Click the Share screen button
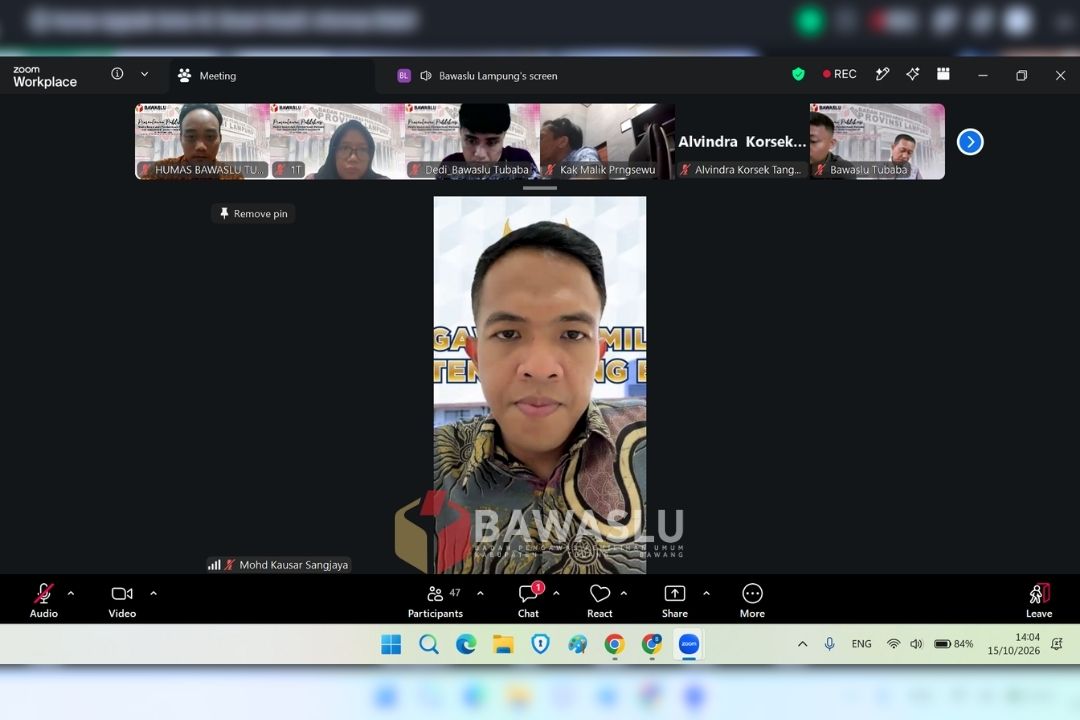Screen dimensions: 1080x720 click(674, 600)
